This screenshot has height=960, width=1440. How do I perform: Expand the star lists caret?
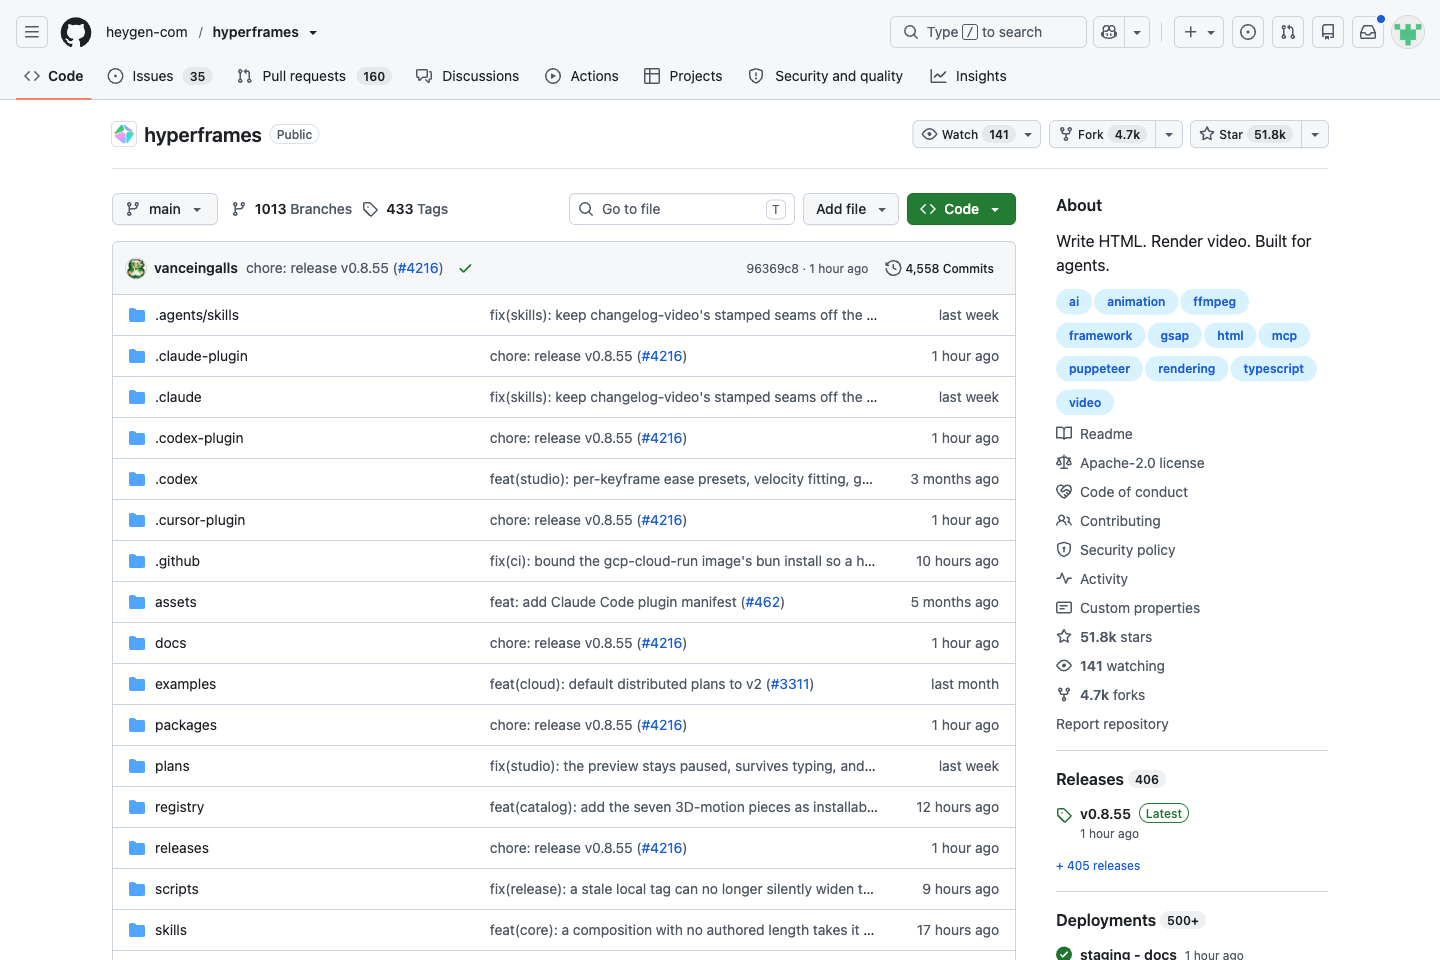click(x=1315, y=134)
